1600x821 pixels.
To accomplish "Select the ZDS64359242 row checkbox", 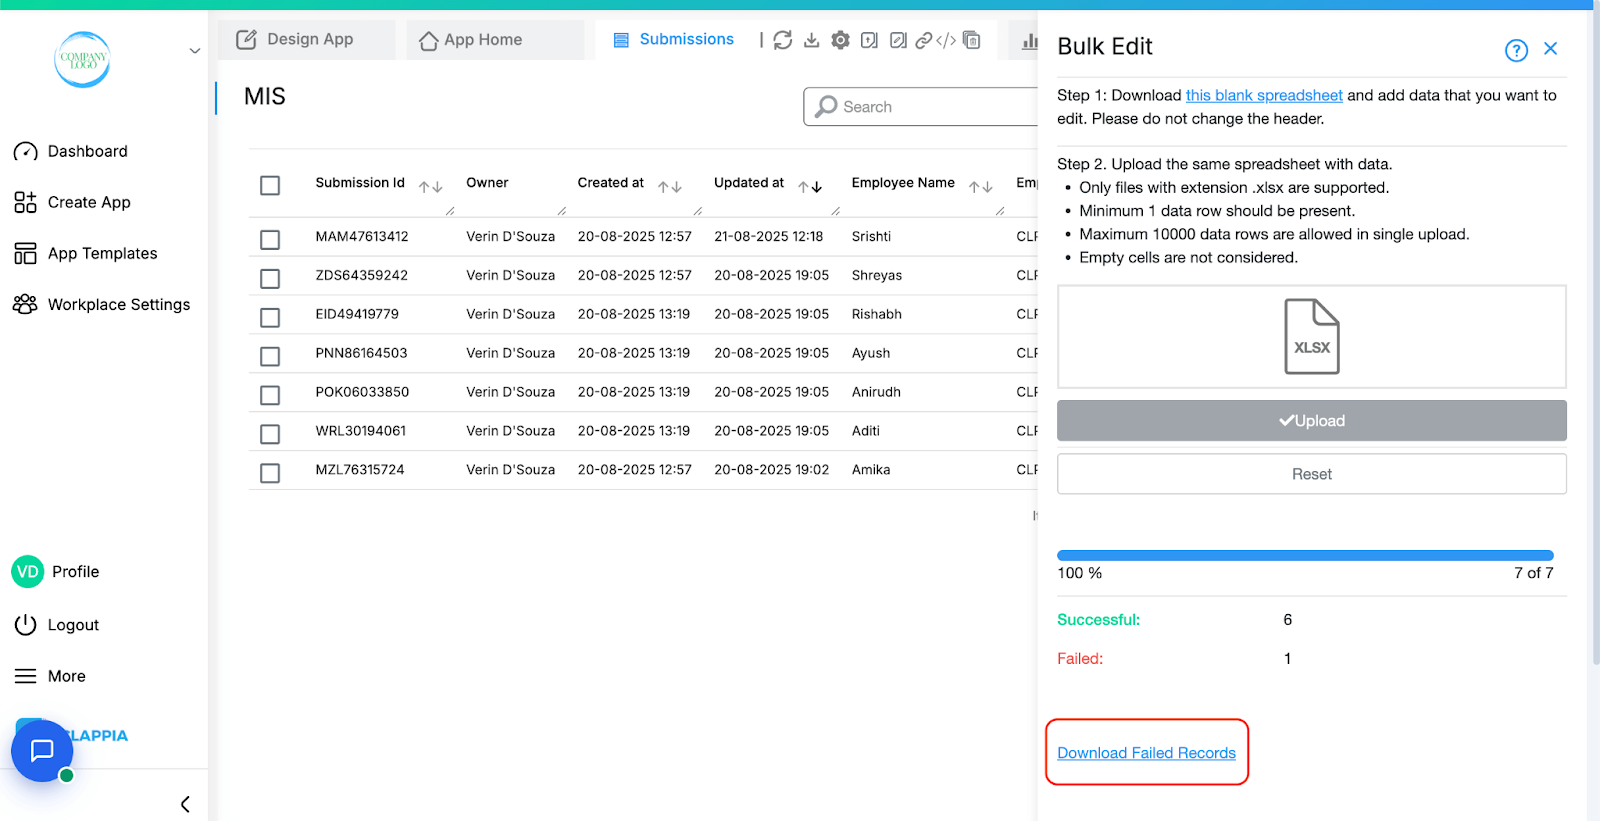I will tap(270, 279).
